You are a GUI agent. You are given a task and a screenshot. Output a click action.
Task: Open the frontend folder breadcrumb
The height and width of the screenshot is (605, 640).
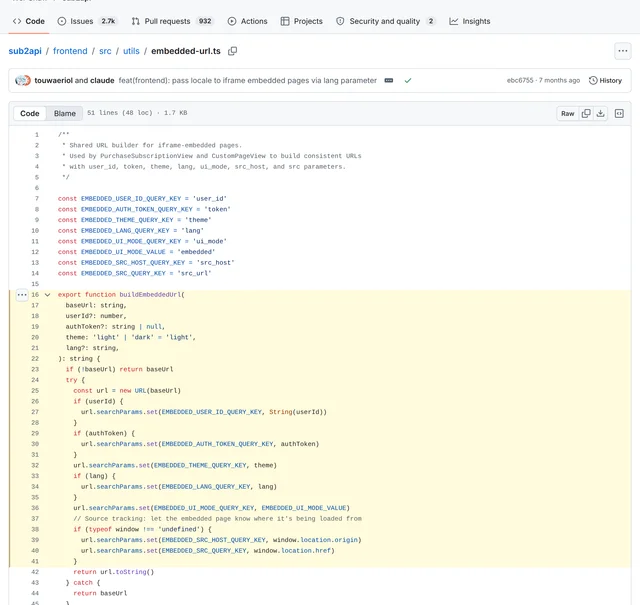pyautogui.click(x=70, y=51)
